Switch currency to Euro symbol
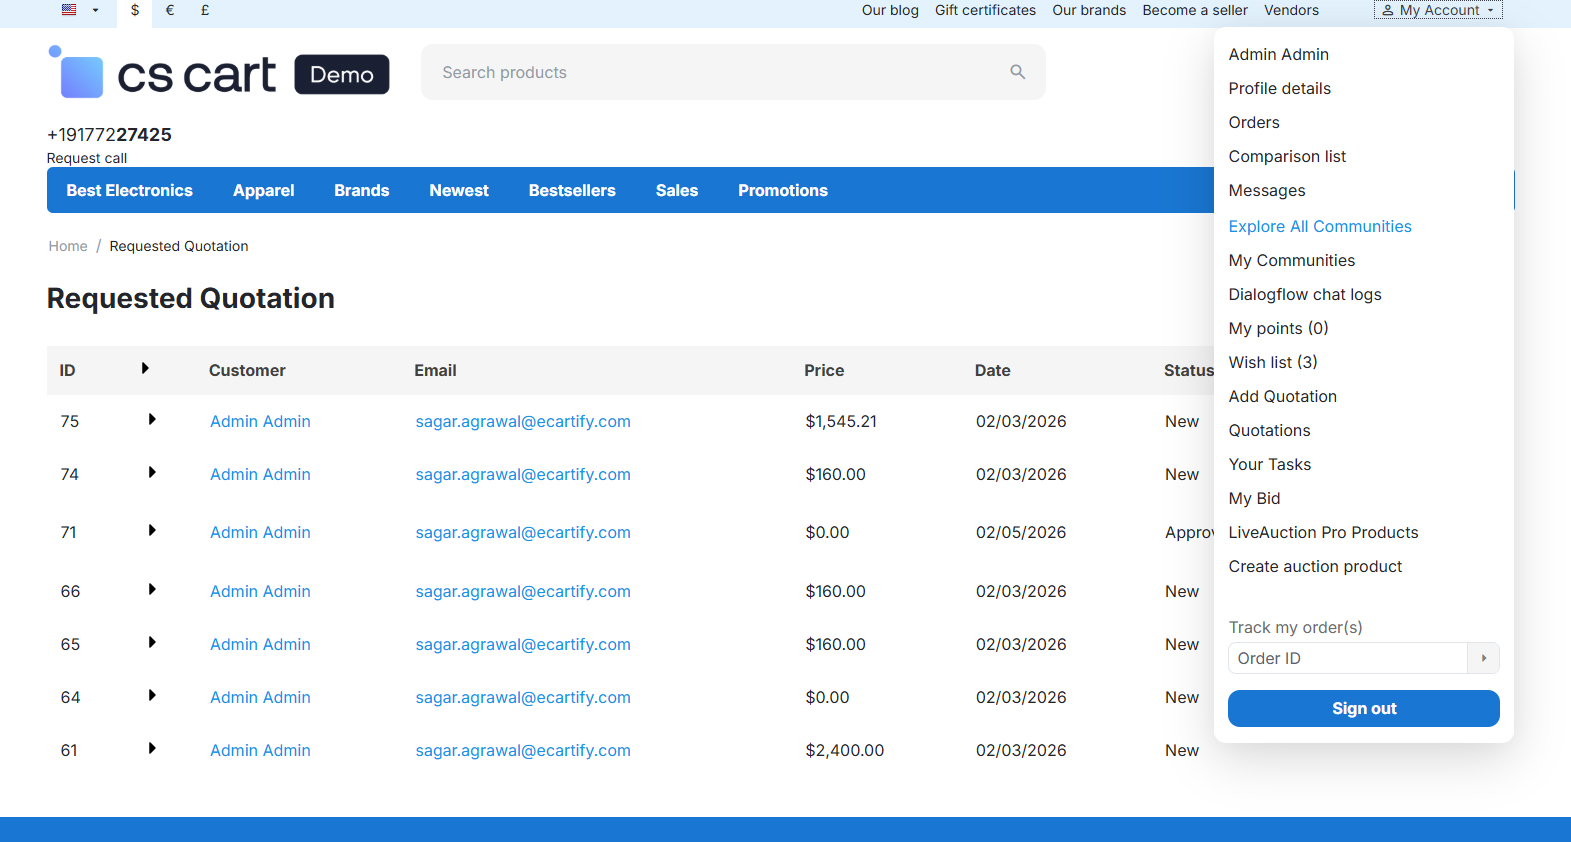 pyautogui.click(x=170, y=10)
